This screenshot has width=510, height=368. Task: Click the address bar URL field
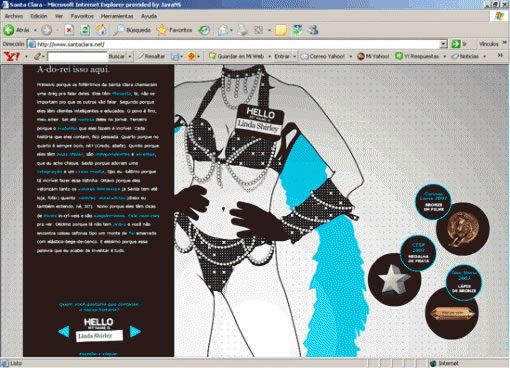coord(233,44)
